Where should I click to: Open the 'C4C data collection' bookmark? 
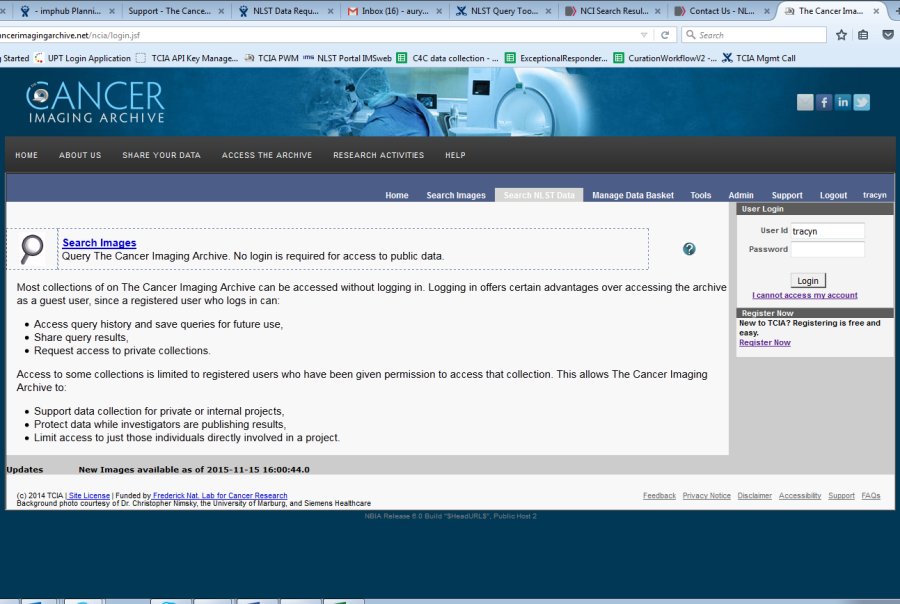click(448, 58)
